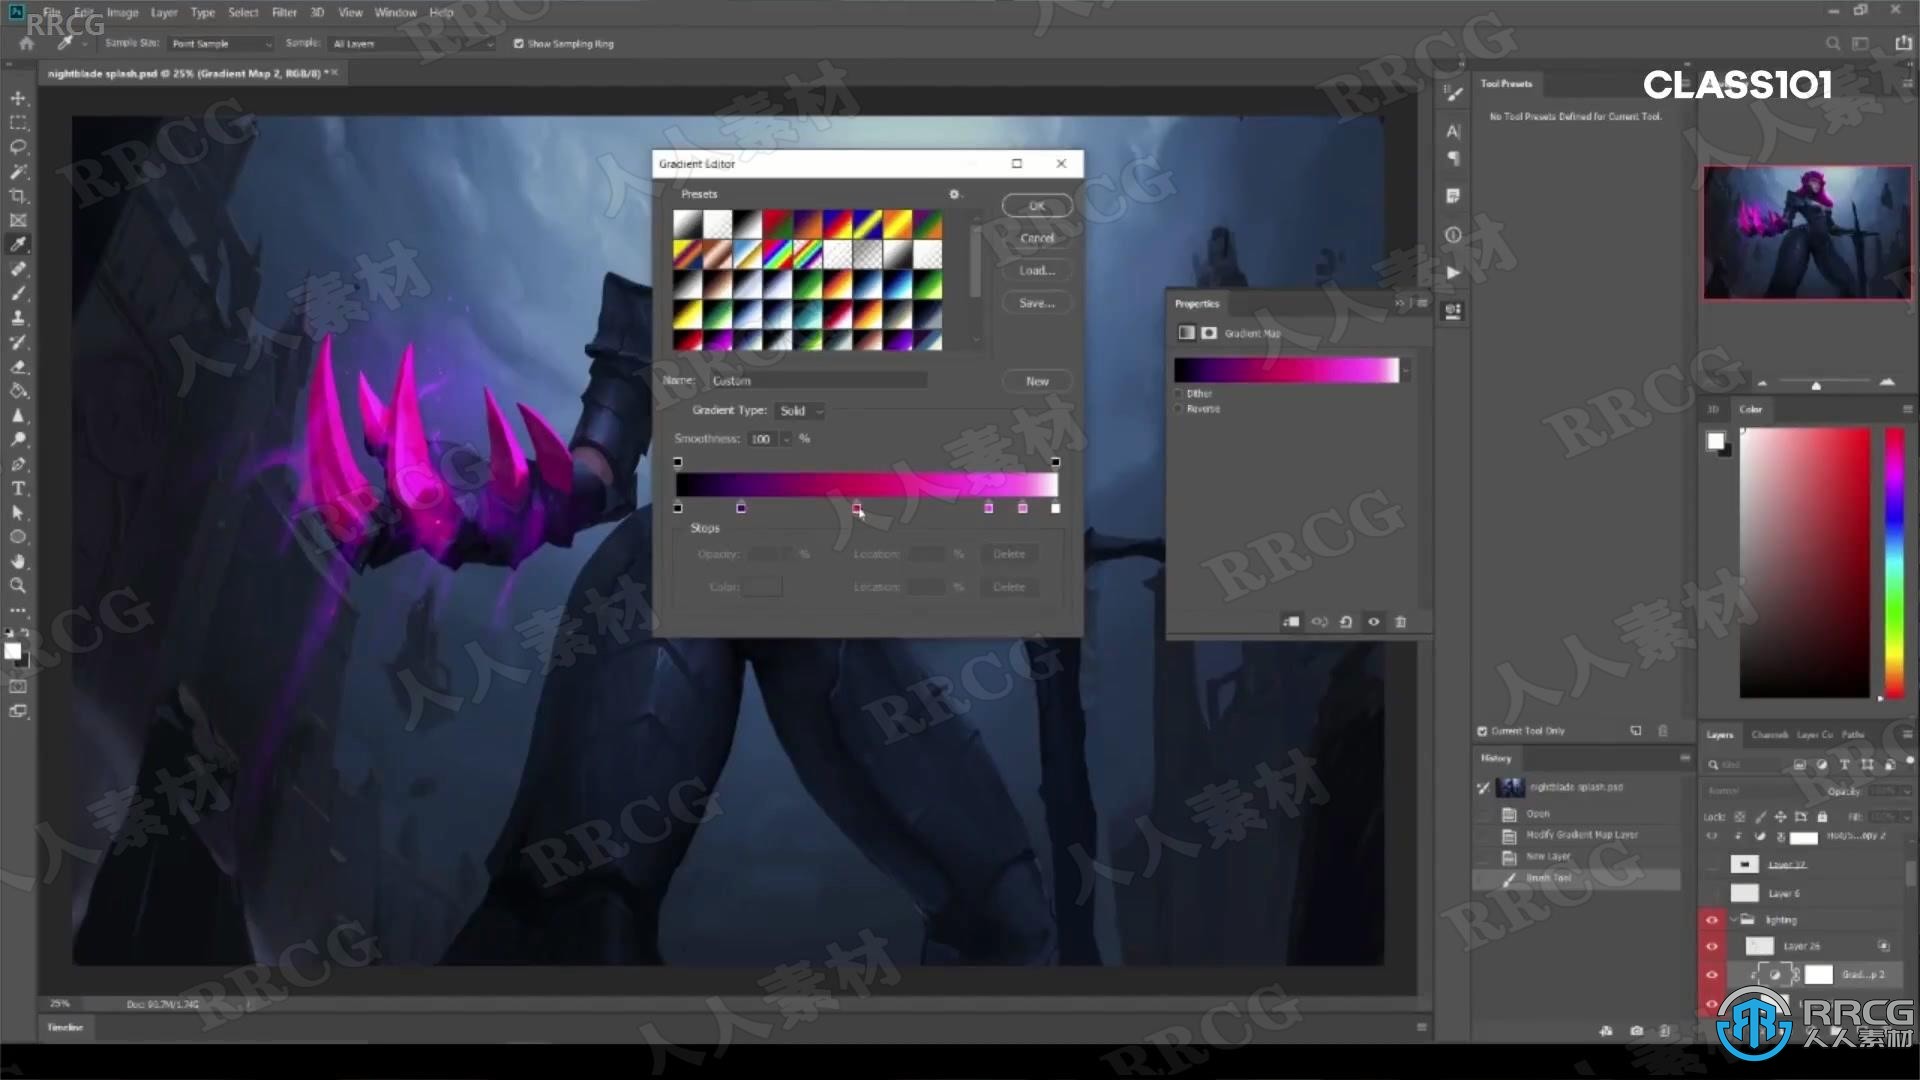The width and height of the screenshot is (1920, 1080).
Task: Select the Ellipse shape tool
Action: tap(18, 537)
